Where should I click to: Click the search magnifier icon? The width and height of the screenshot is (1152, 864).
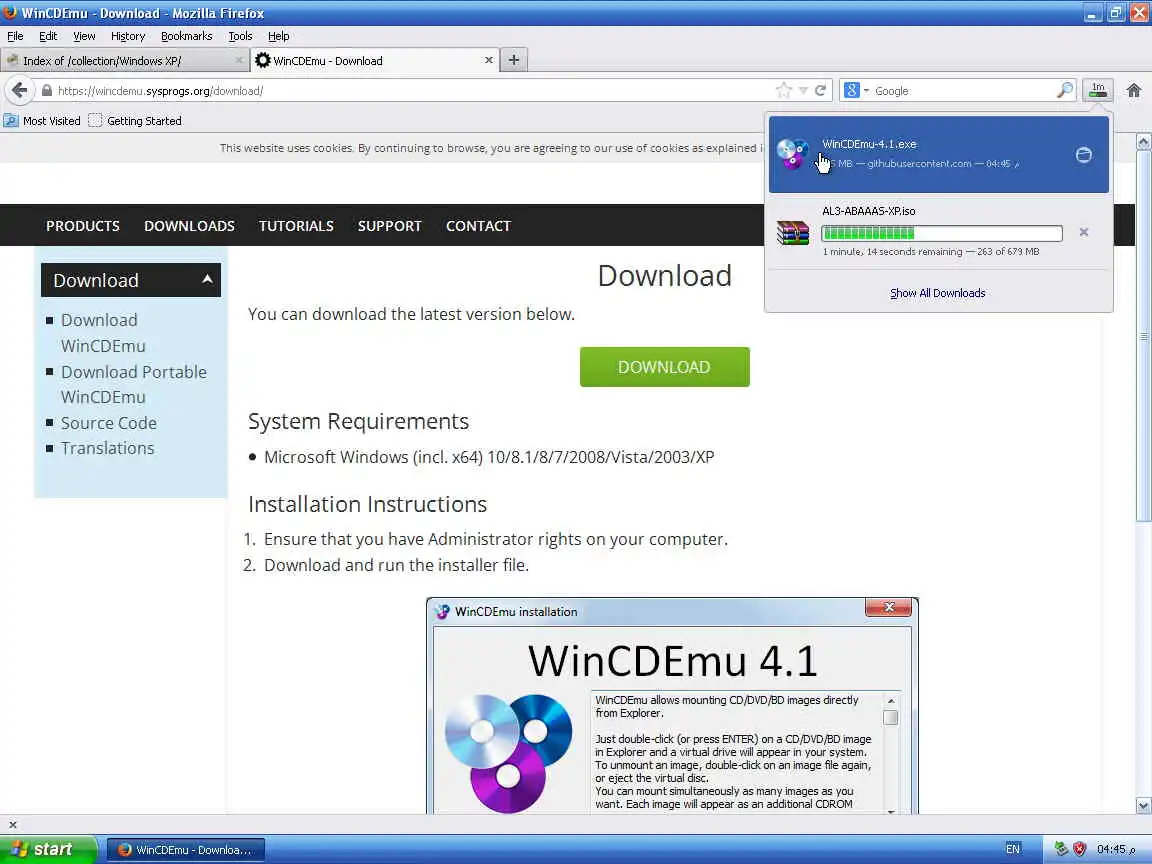(x=1065, y=90)
